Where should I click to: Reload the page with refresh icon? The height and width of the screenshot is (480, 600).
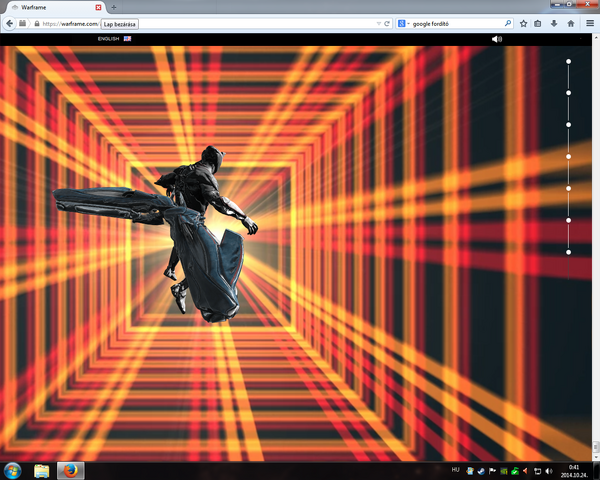[387, 24]
